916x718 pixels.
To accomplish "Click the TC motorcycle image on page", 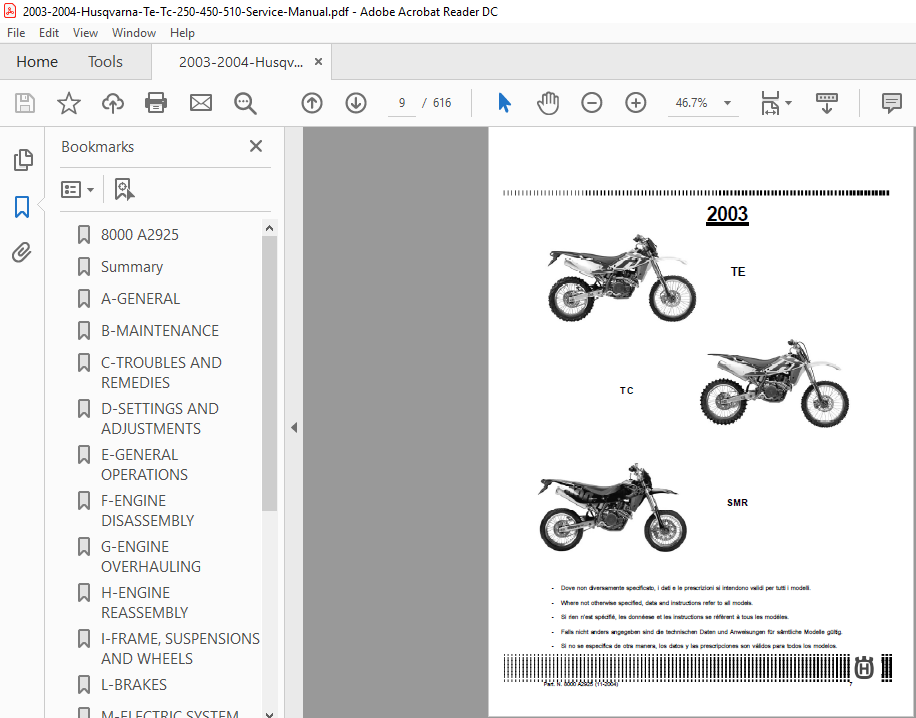I will [775, 382].
